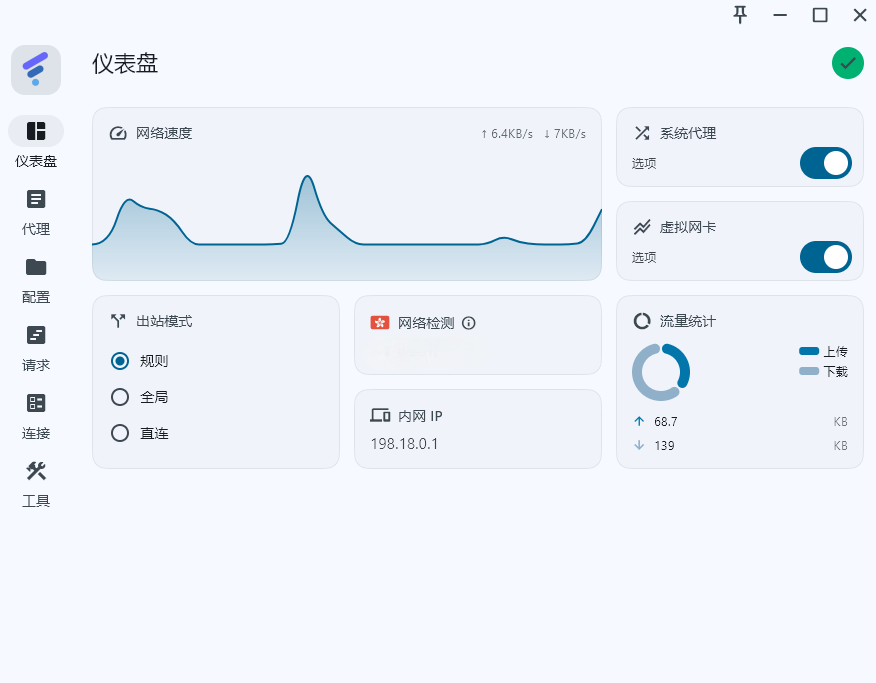The width and height of the screenshot is (876, 683).
Task: Click the traffic donut chart
Action: 661,372
